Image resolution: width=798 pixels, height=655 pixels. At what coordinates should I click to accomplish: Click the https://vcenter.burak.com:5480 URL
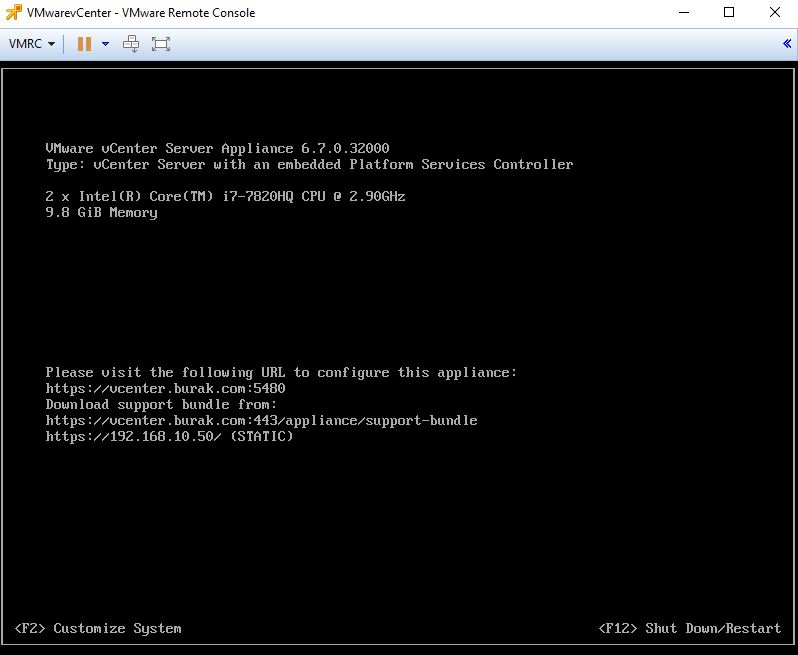pyautogui.click(x=165, y=388)
